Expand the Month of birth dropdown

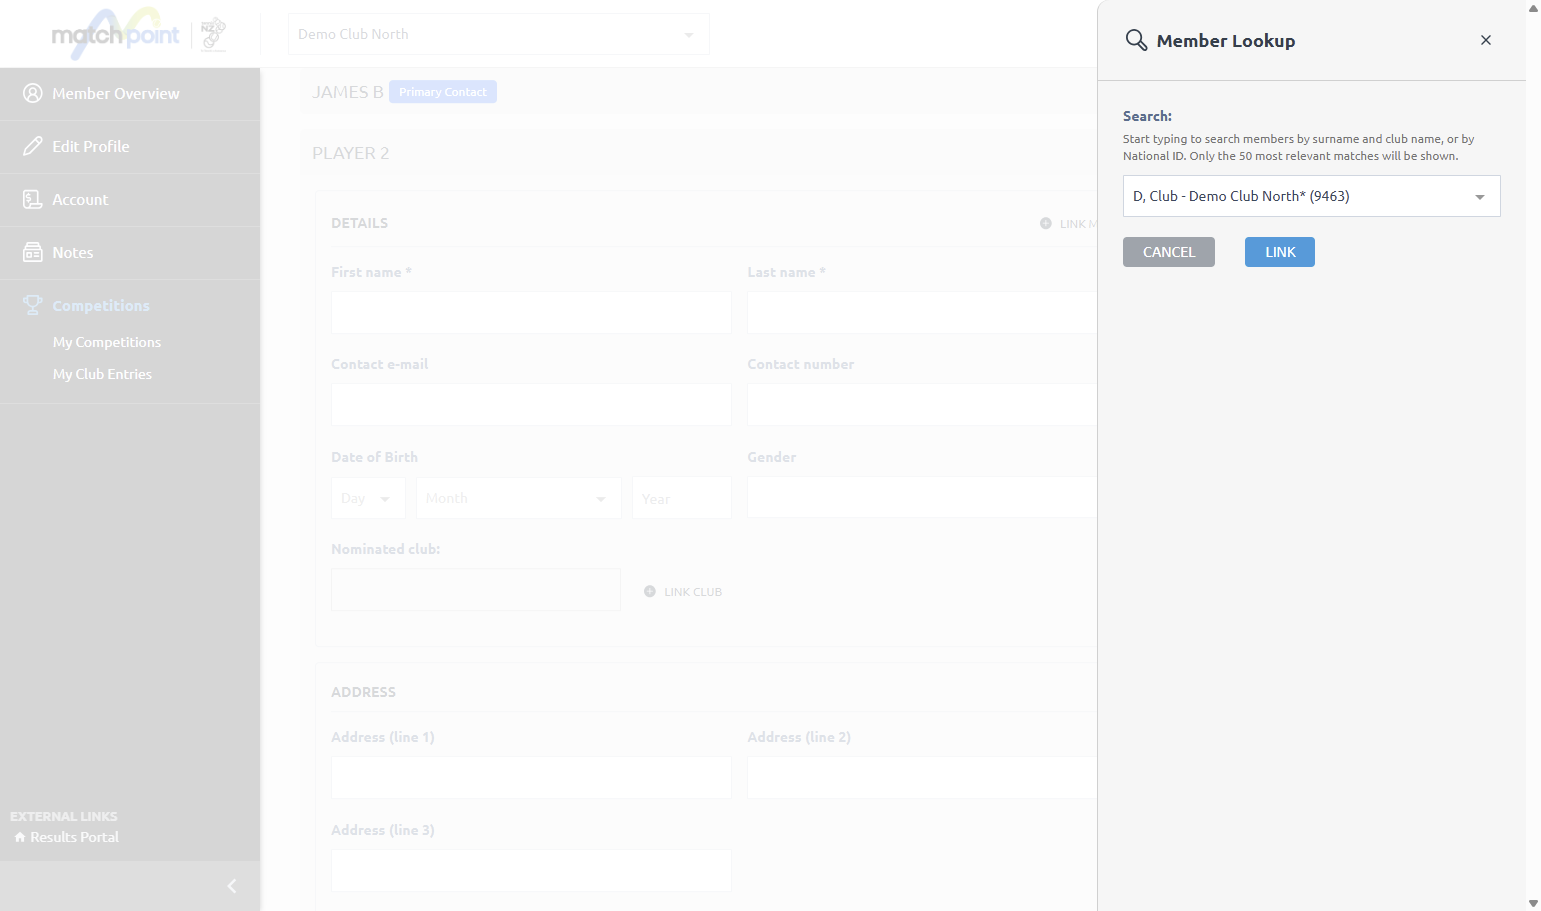[x=519, y=498]
